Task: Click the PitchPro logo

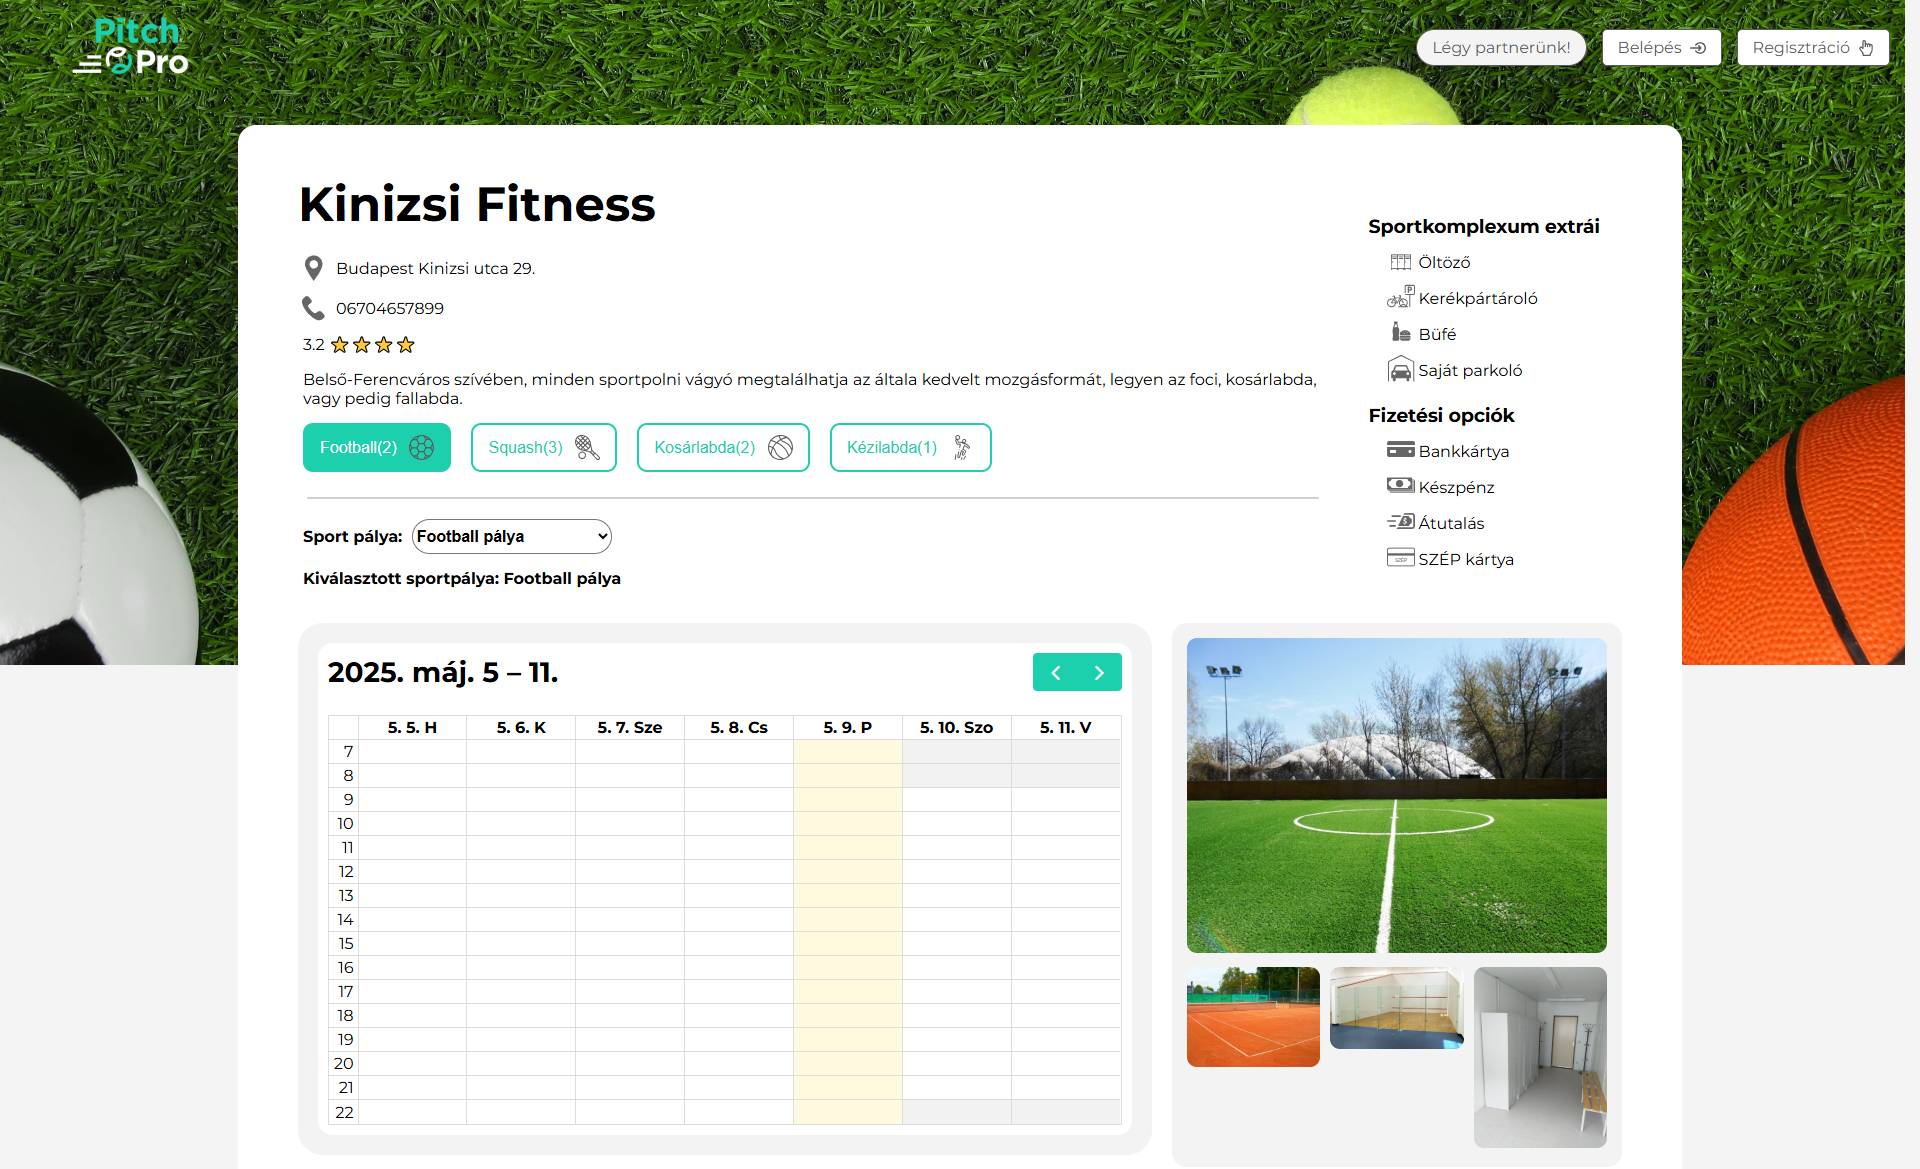Action: point(131,47)
